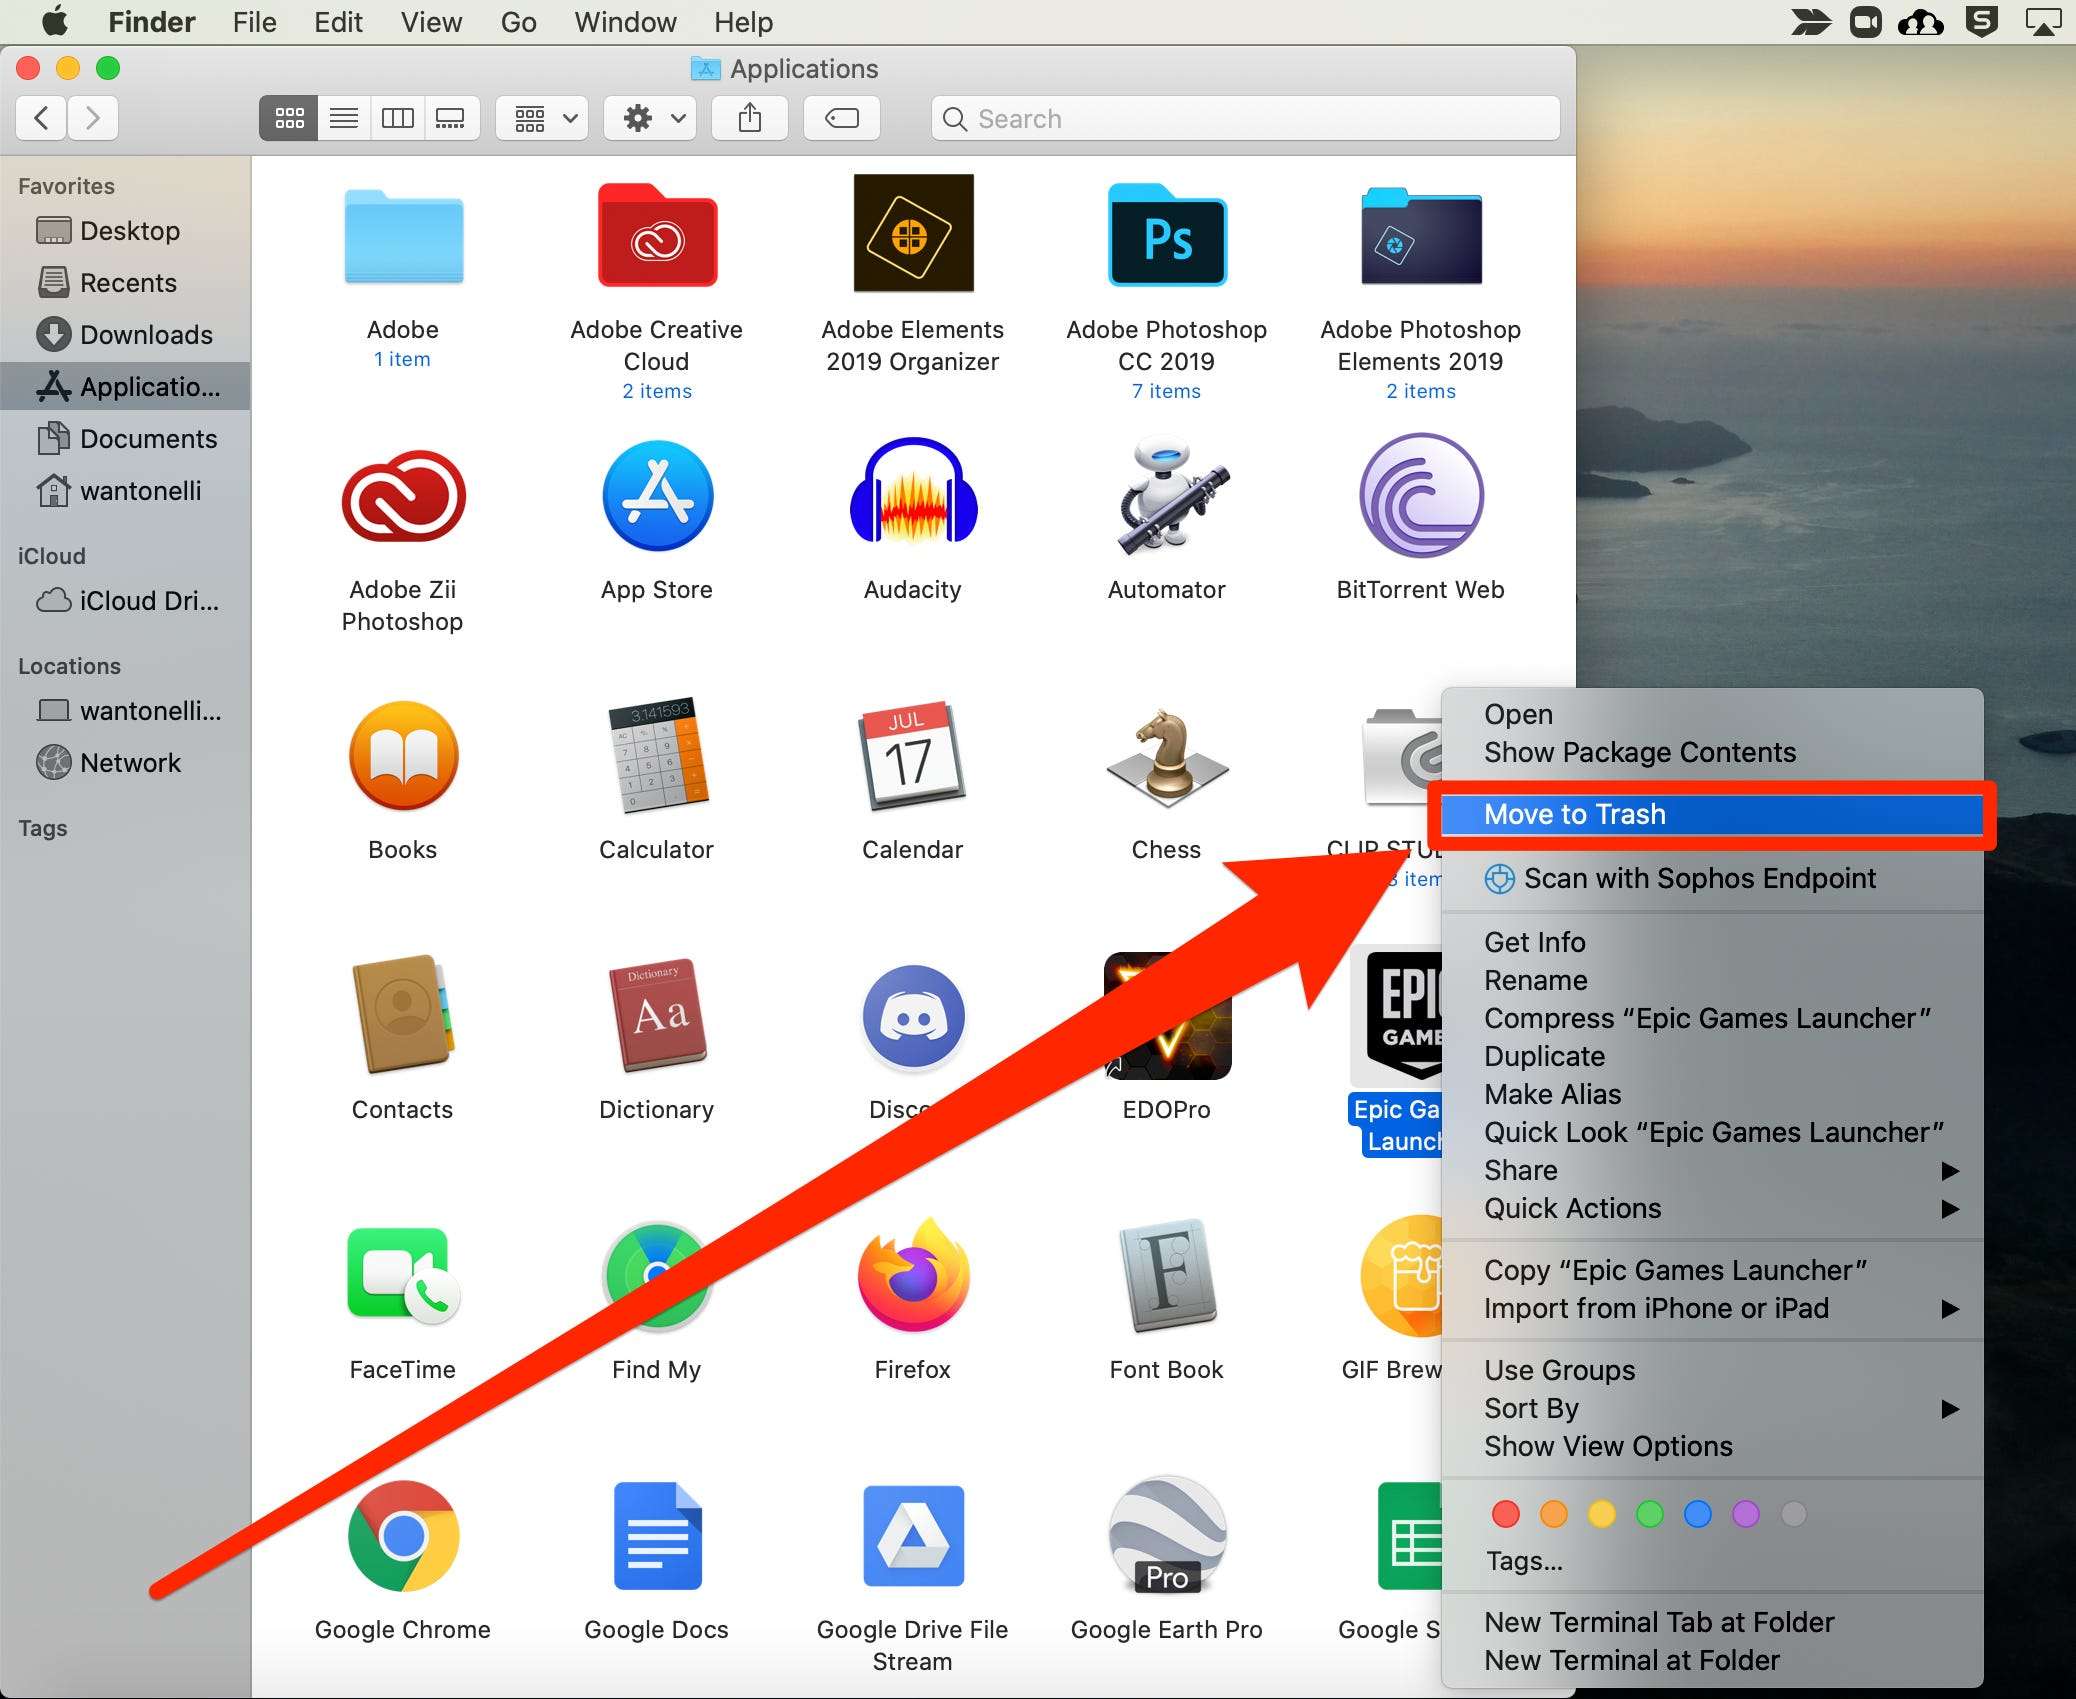Select the Firefox app icon

coord(913,1275)
